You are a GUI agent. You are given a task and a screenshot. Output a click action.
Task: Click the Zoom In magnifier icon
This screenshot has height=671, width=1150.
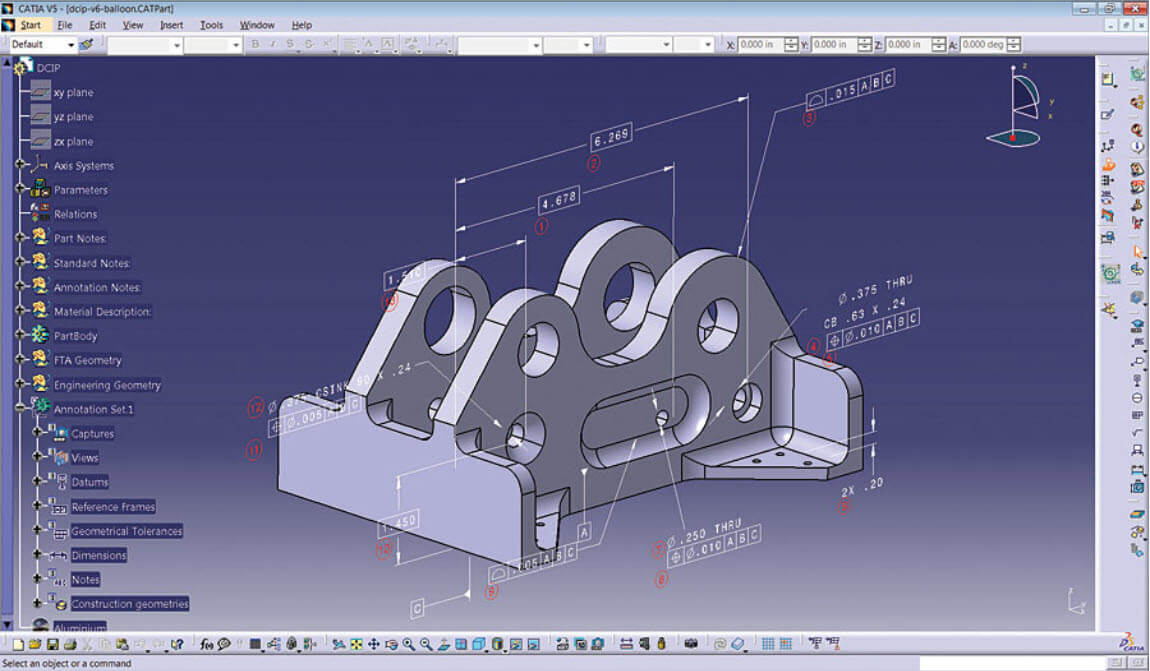(x=408, y=644)
